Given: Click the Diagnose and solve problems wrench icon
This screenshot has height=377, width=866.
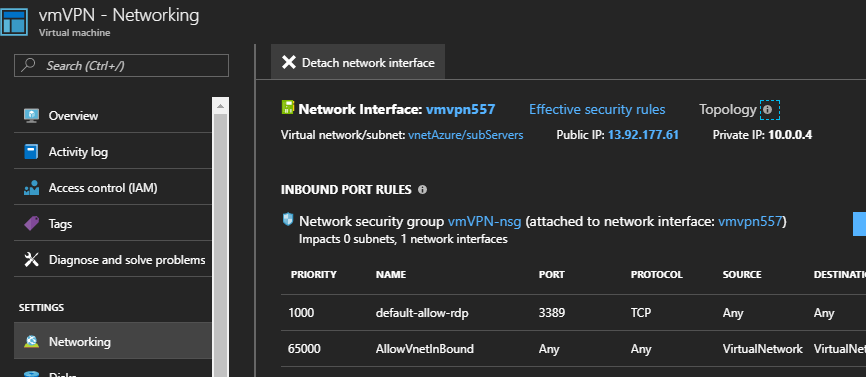Looking at the screenshot, I should [31, 259].
